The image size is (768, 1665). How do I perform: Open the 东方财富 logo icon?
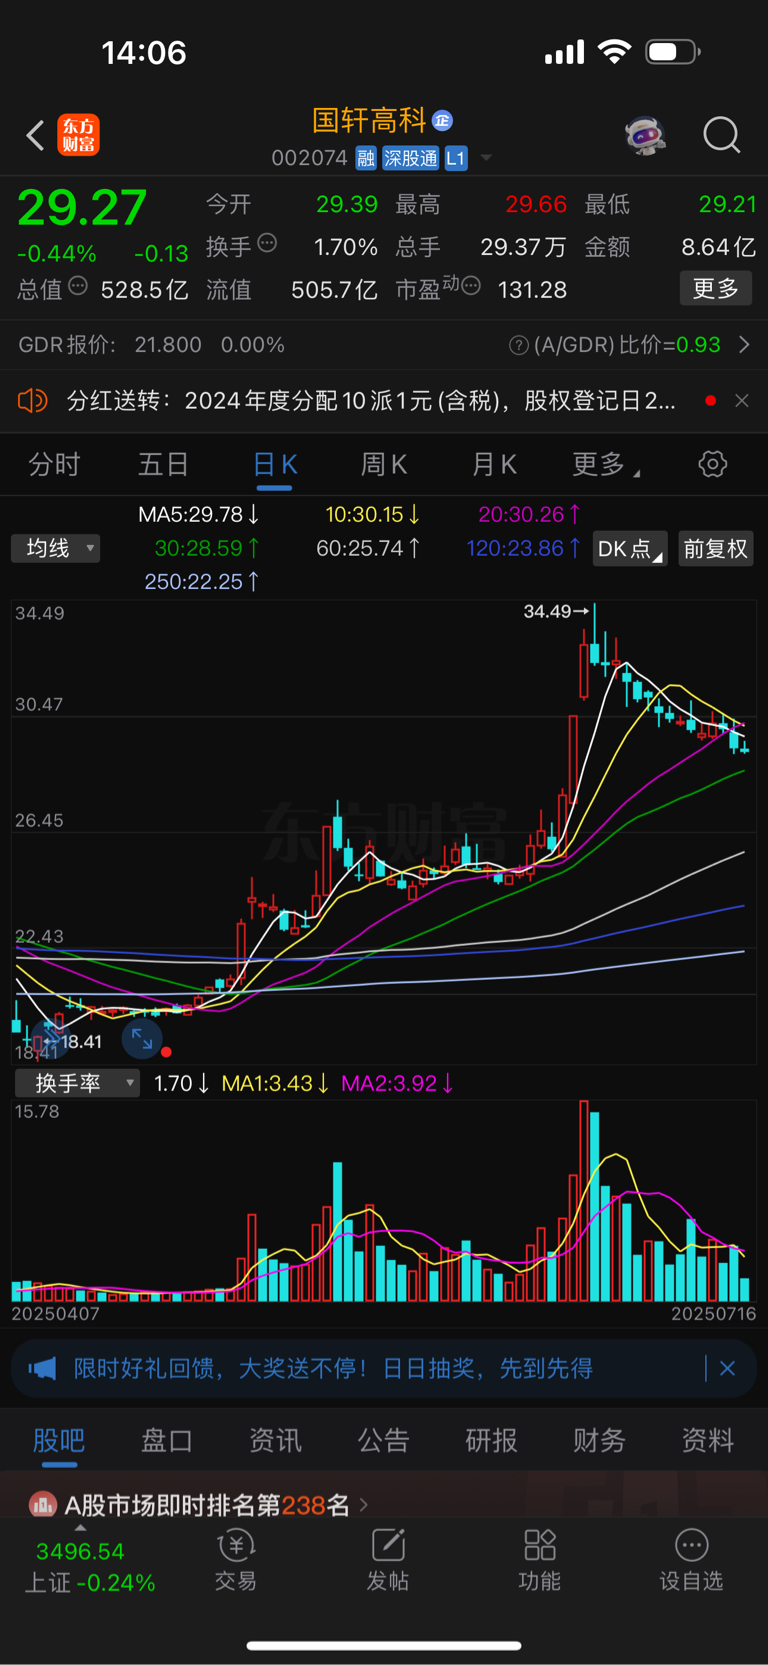79,135
